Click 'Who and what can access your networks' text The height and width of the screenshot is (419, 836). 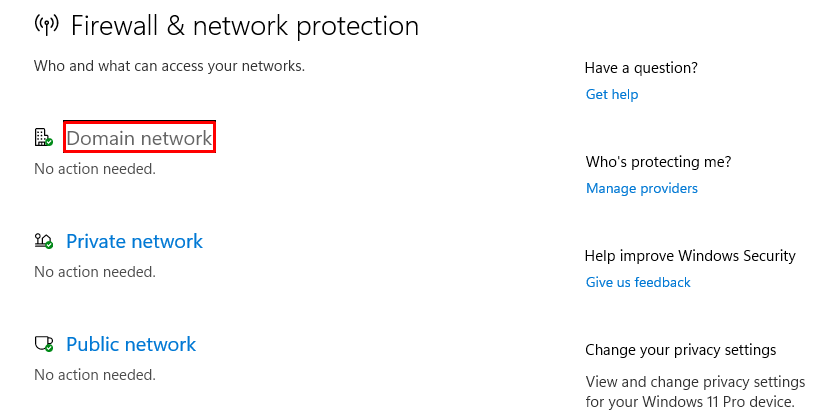169,66
